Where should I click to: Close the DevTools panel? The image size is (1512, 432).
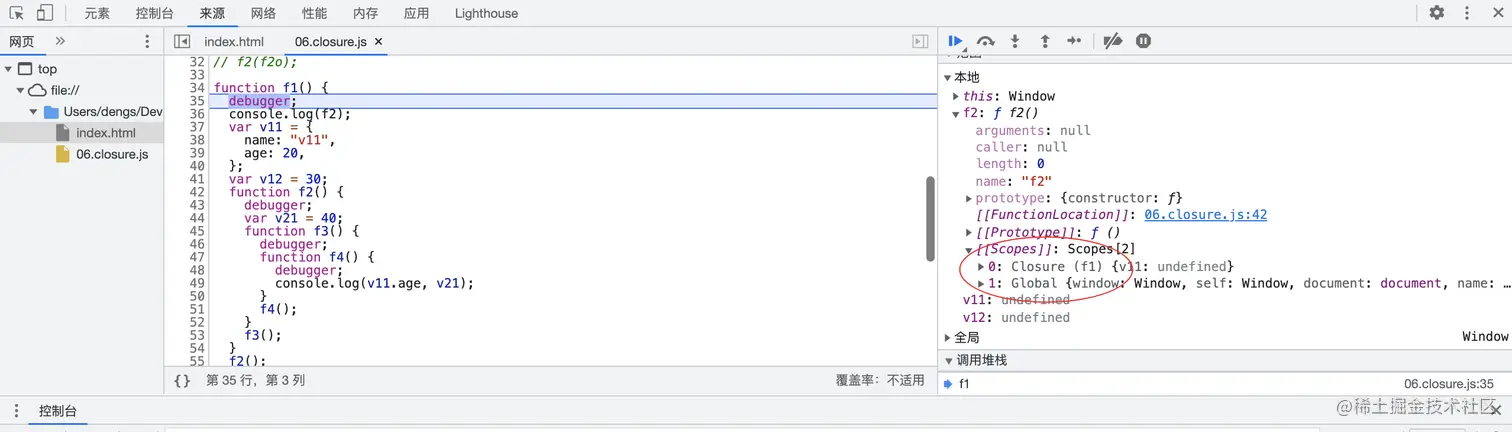point(1496,13)
